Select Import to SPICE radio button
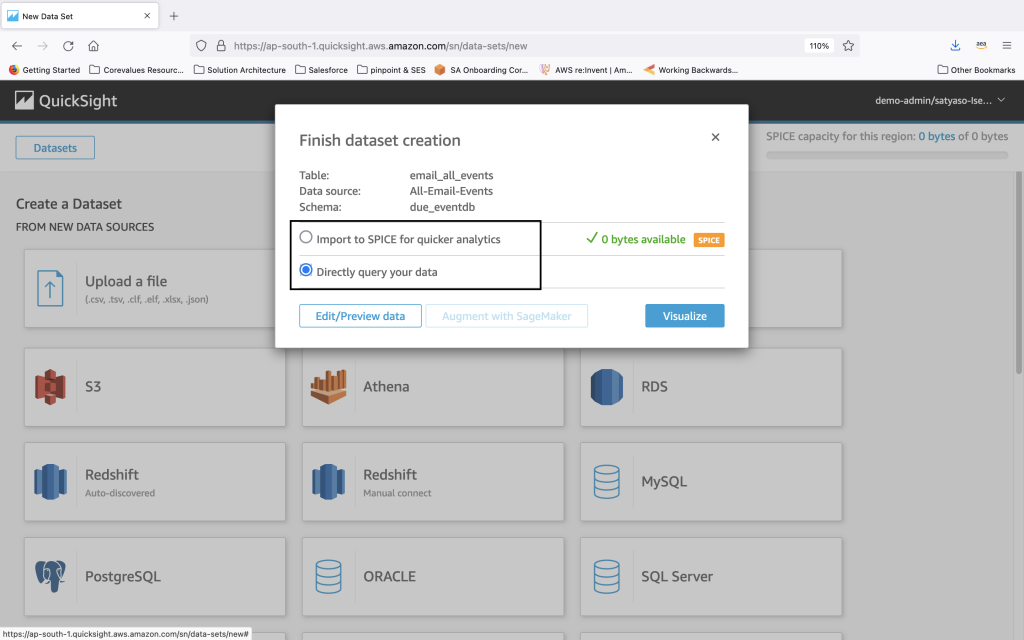The height and width of the screenshot is (640, 1024). click(x=306, y=237)
